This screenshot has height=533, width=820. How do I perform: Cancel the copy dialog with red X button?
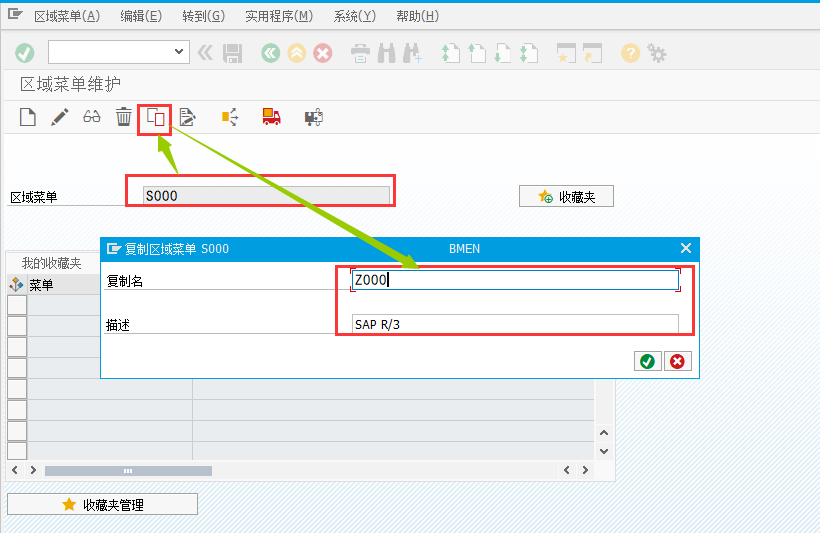(x=677, y=361)
